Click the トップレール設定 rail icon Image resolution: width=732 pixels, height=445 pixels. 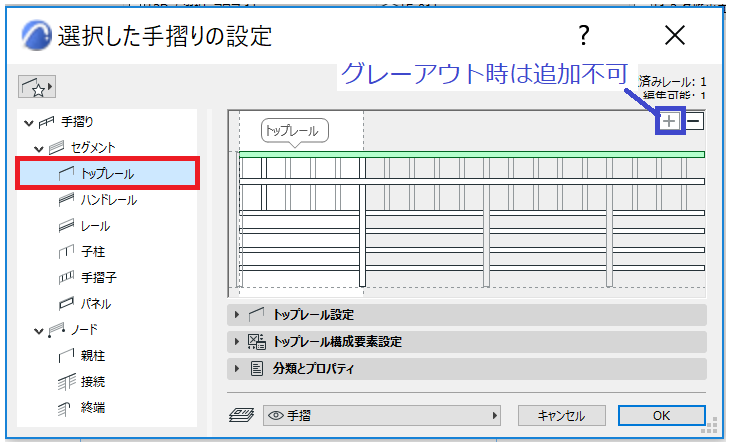pos(256,314)
